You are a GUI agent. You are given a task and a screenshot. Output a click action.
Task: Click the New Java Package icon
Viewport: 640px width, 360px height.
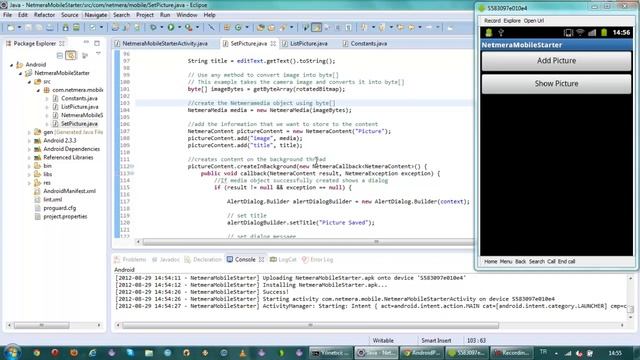point(227,27)
